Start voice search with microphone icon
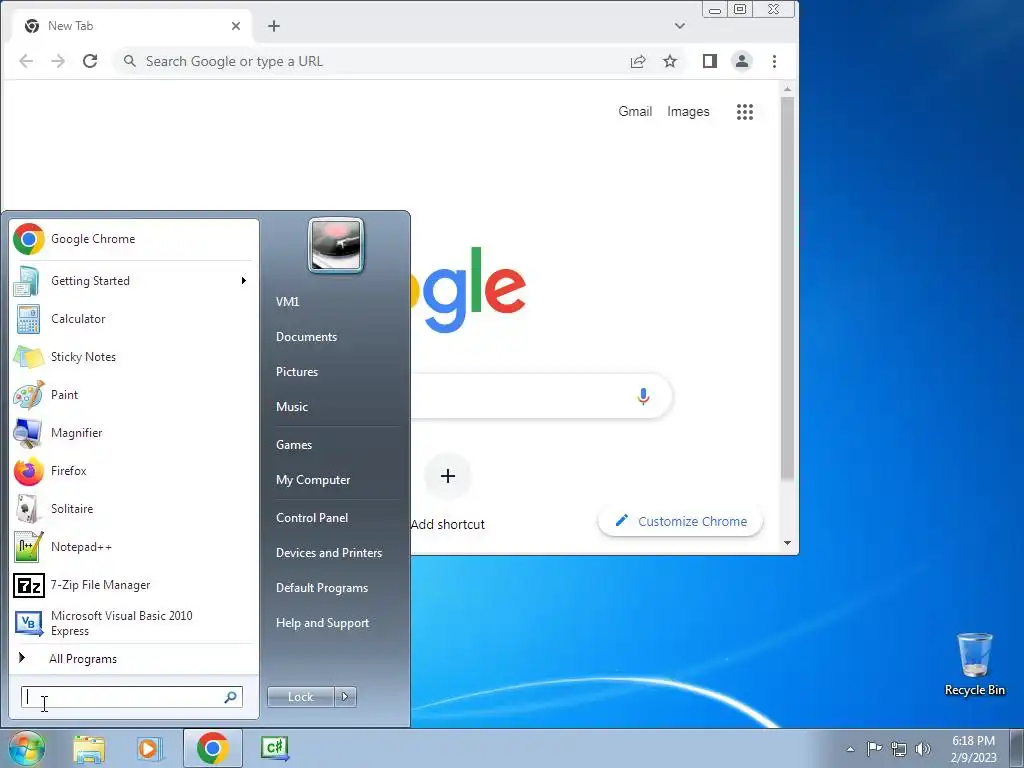The width and height of the screenshot is (1024, 768). tap(643, 396)
